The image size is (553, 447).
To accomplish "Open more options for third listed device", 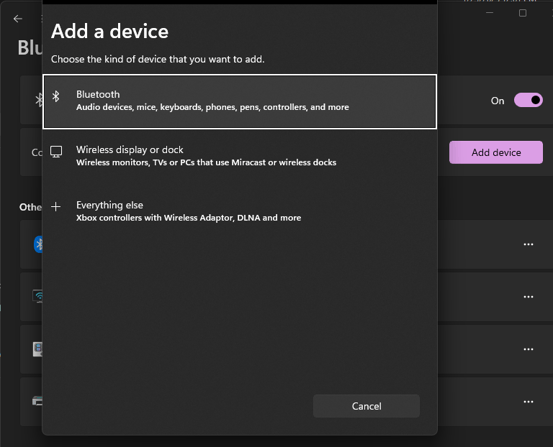I will coord(528,349).
